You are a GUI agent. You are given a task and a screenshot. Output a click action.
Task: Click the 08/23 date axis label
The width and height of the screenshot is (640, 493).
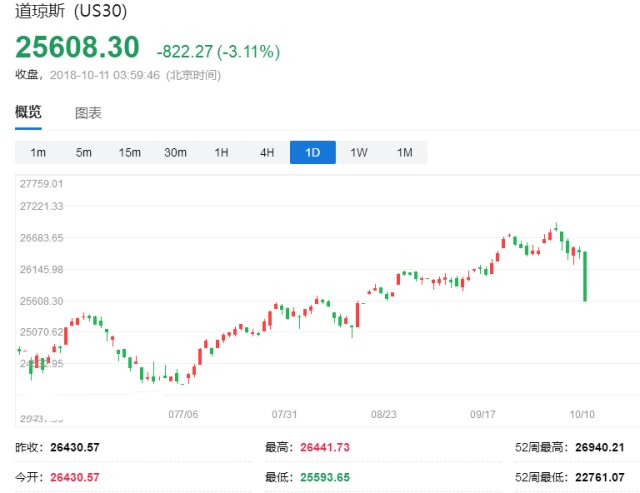(384, 413)
